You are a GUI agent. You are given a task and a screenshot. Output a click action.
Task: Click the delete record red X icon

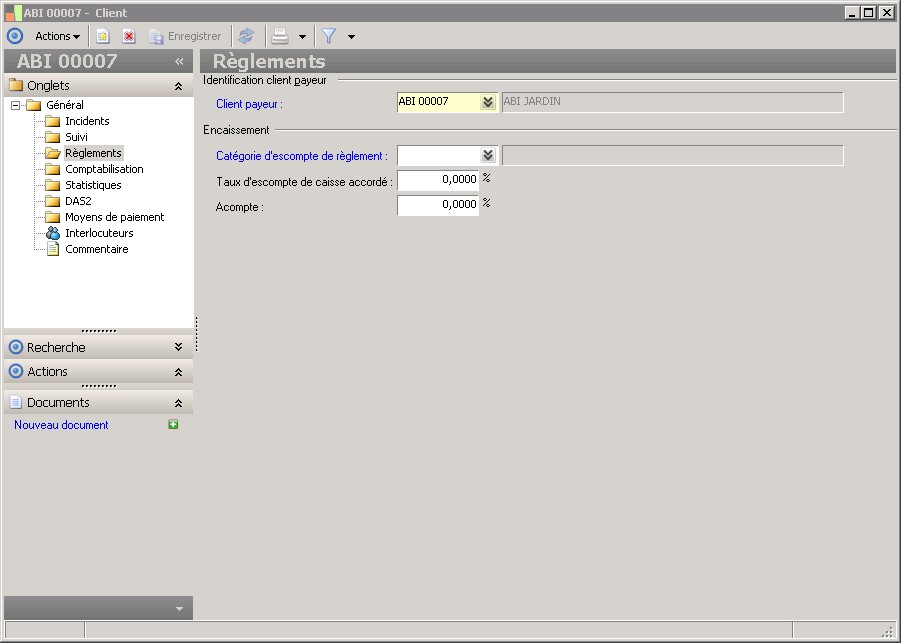129,36
